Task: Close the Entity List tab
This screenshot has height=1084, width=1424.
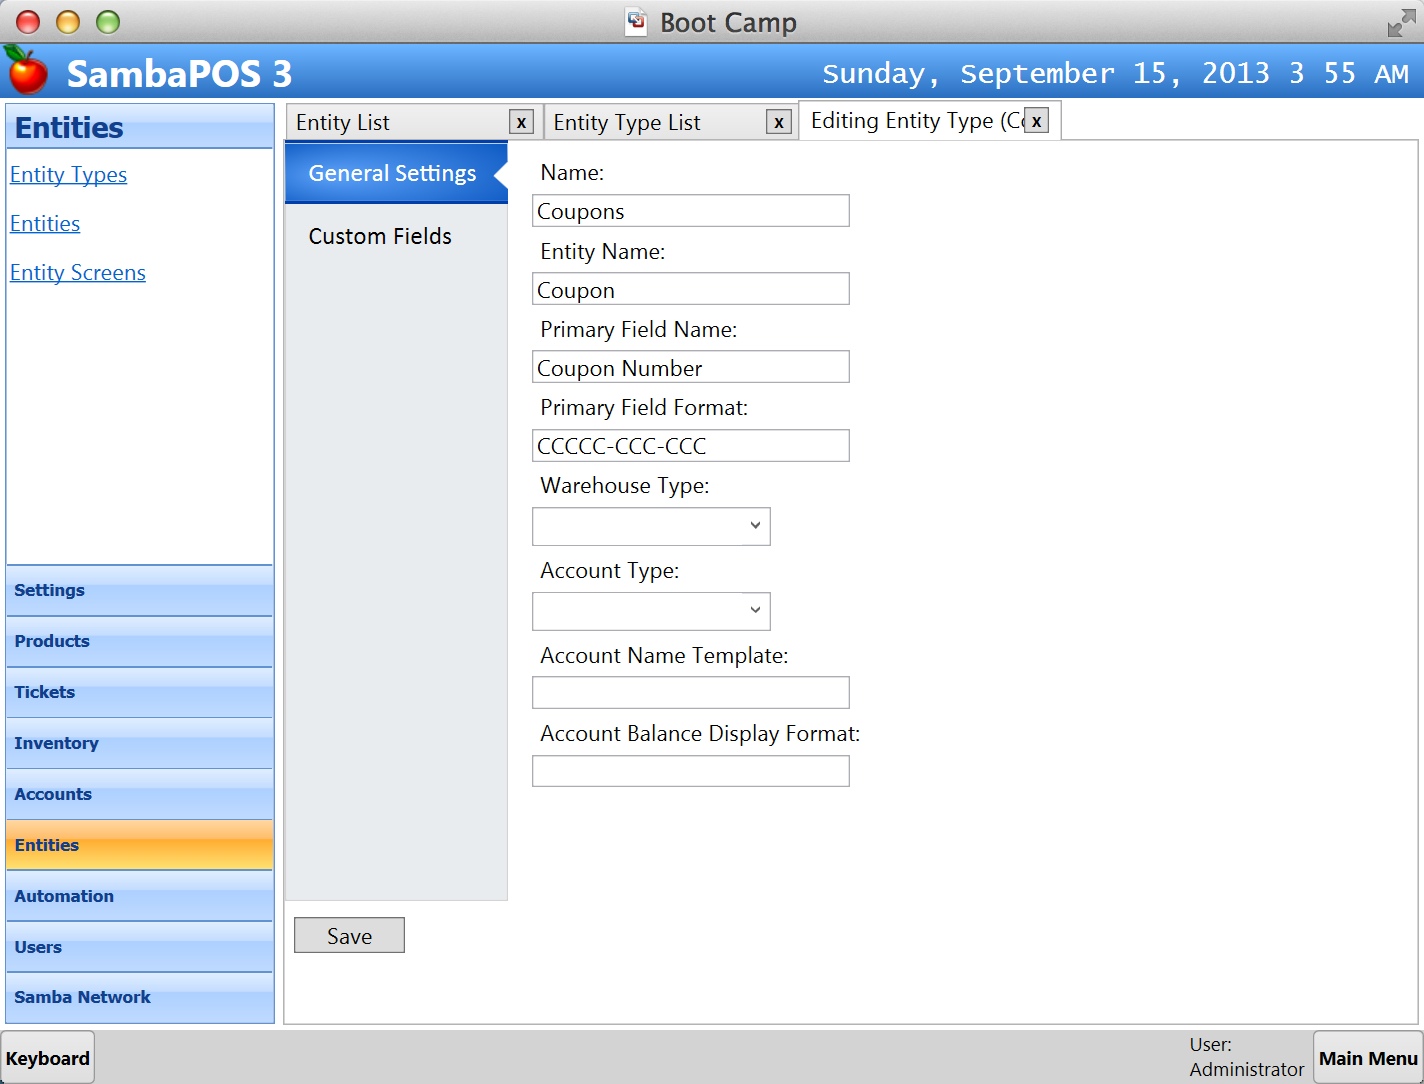Action: tap(521, 122)
